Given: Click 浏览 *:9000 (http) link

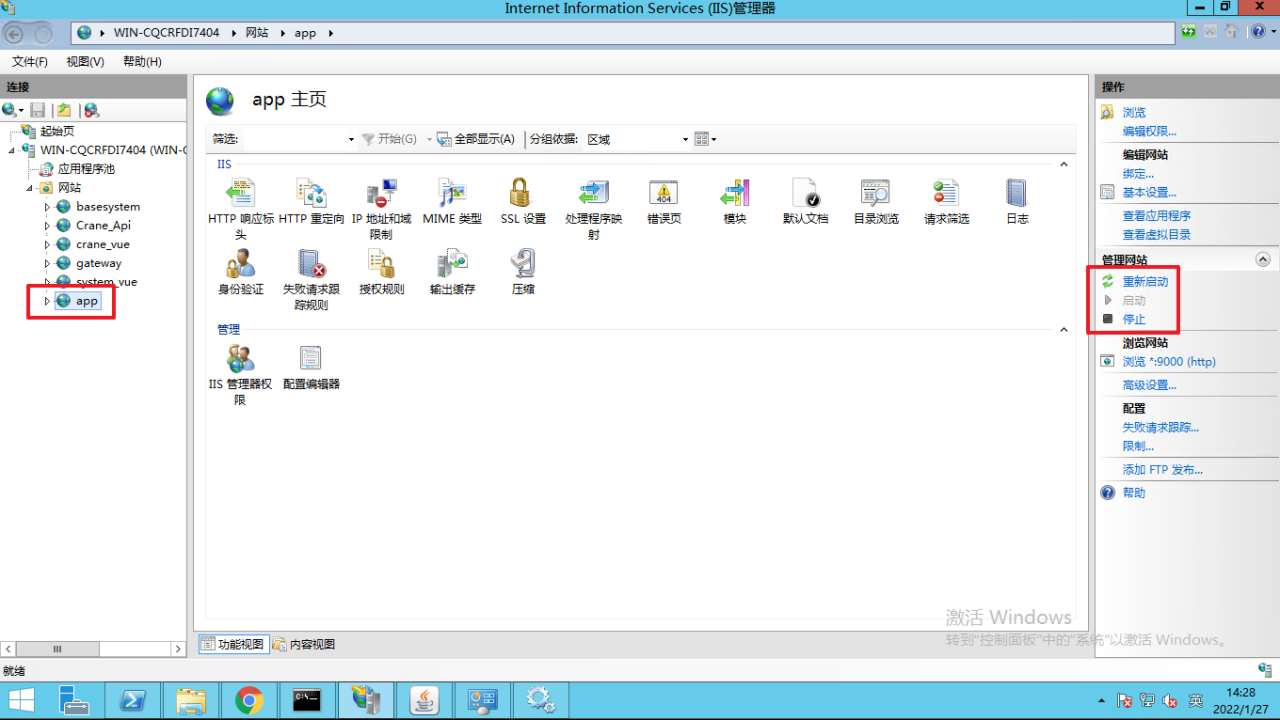Looking at the screenshot, I should pyautogui.click(x=1169, y=362).
